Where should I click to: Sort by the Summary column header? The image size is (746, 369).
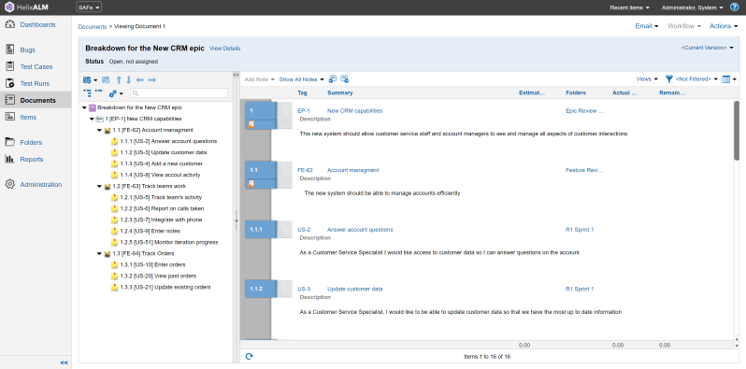340,93
